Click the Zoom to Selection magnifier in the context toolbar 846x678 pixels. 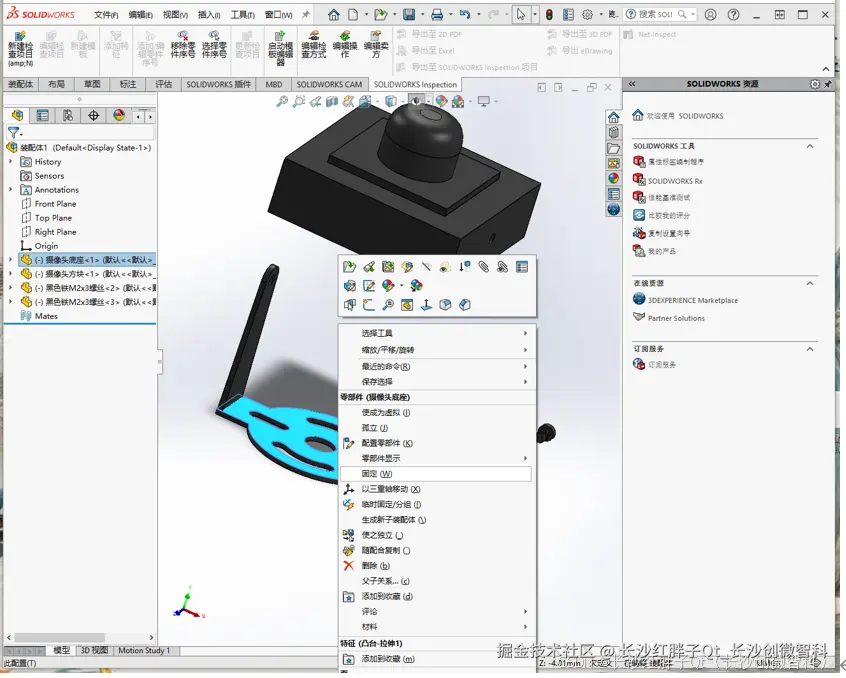point(387,305)
